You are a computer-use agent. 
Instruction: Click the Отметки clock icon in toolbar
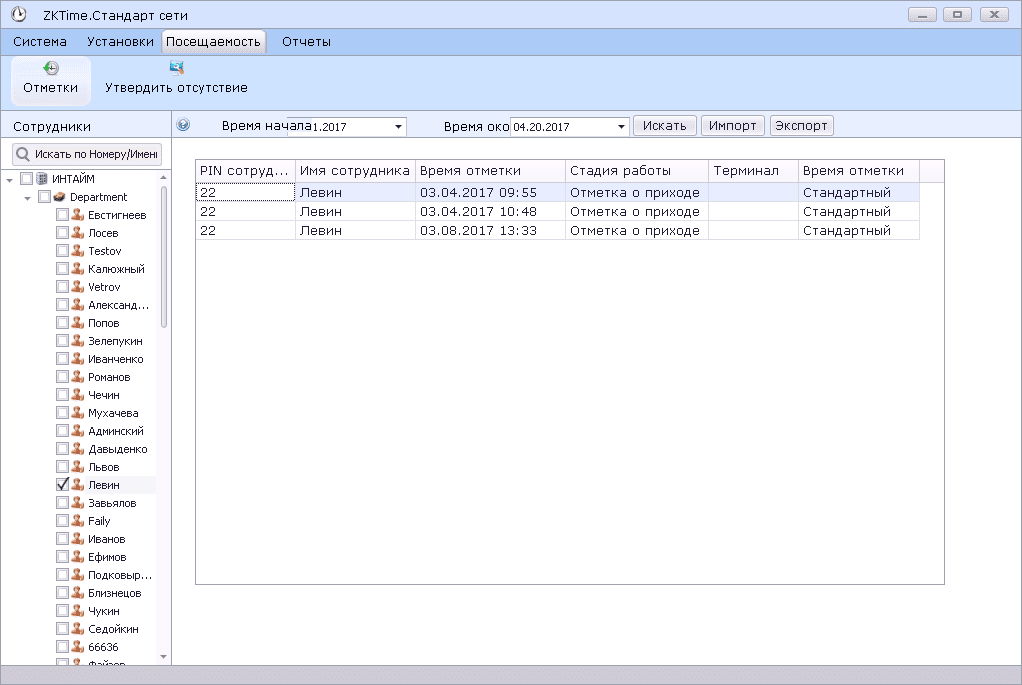point(51,68)
